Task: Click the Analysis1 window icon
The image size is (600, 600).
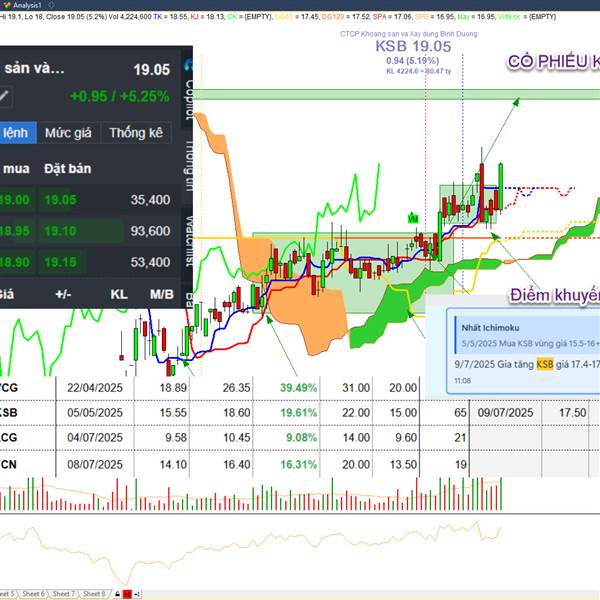Action: click(x=6, y=5)
